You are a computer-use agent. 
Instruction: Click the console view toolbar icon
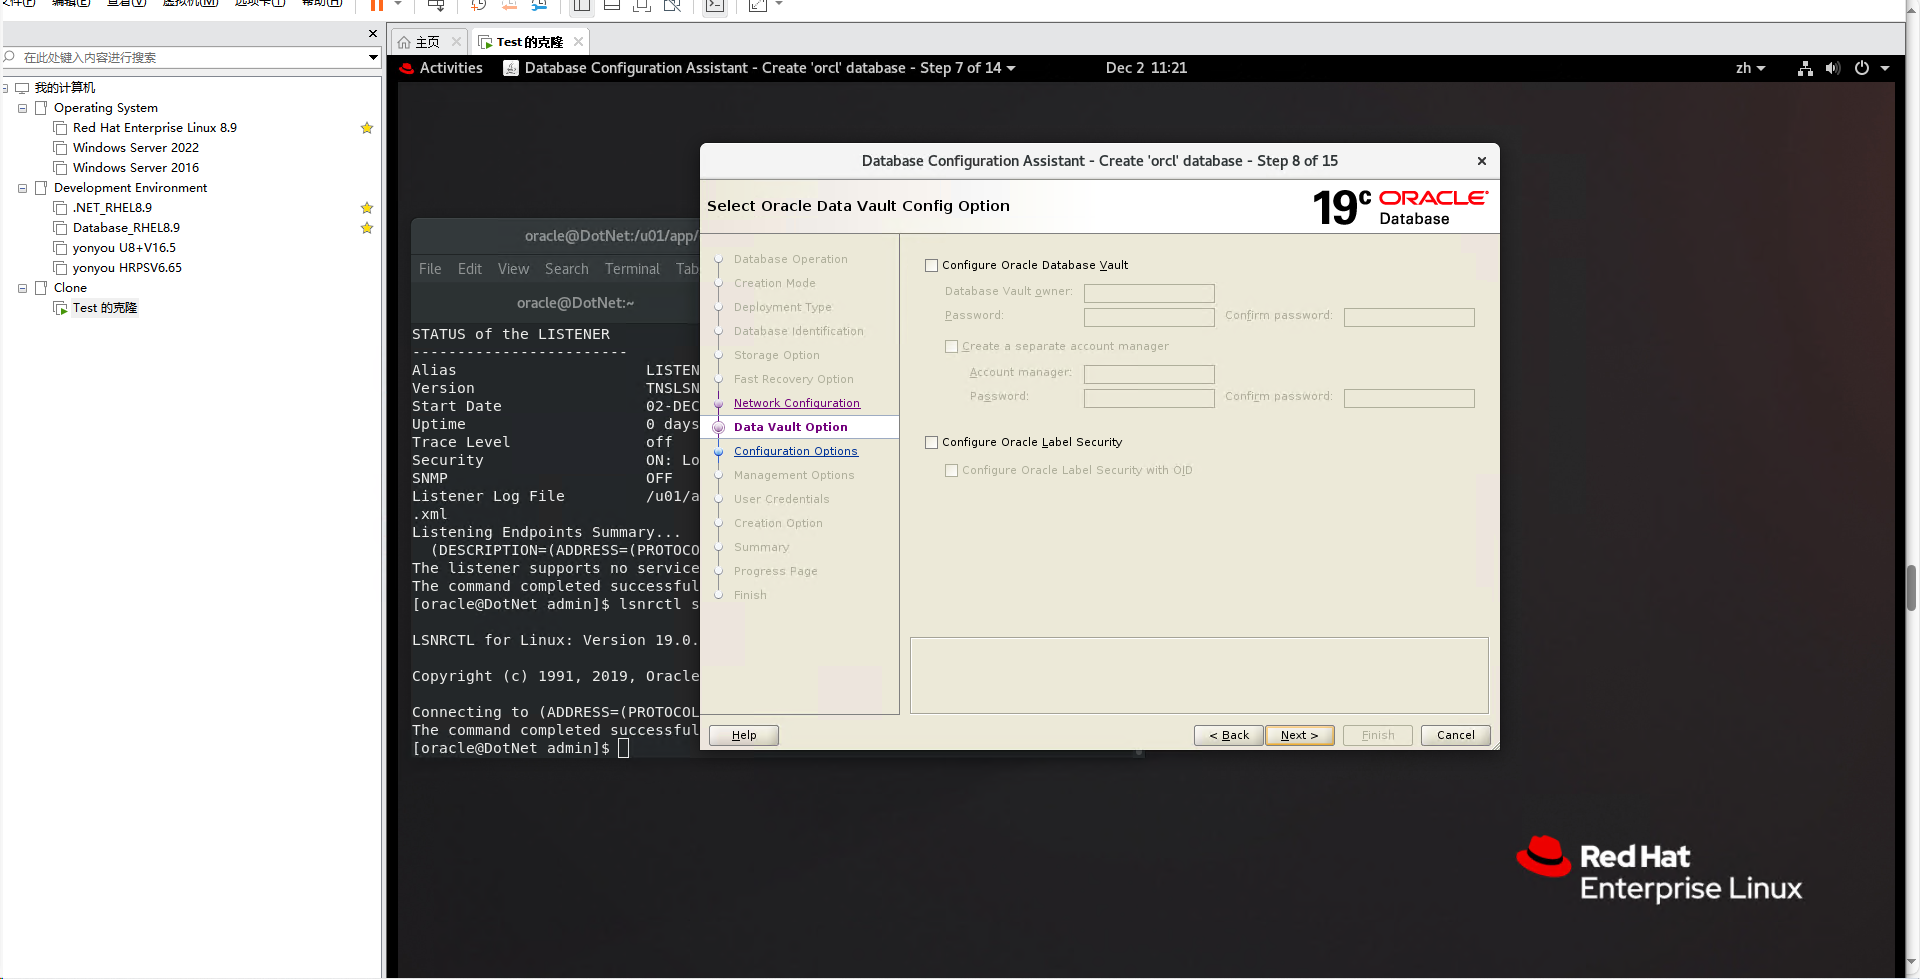tap(715, 5)
